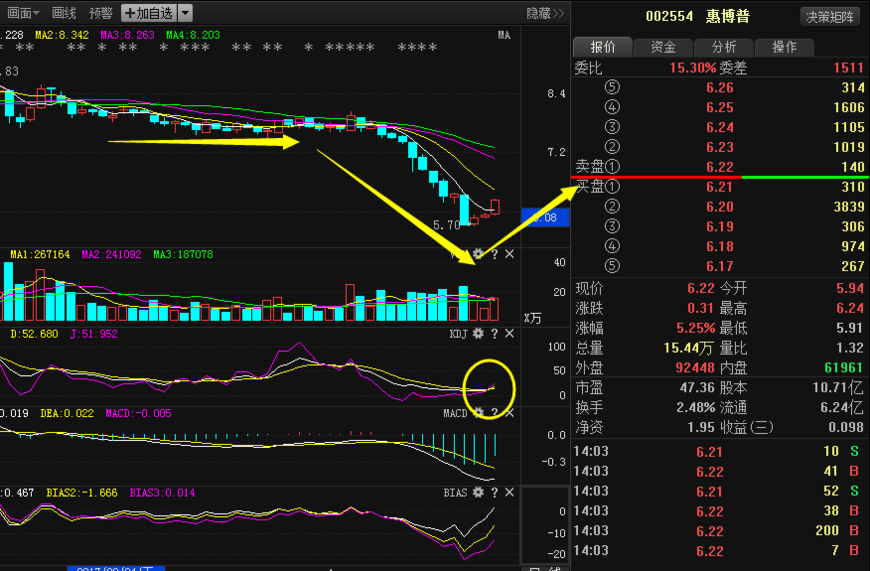Open the 画面 menu
Image resolution: width=870 pixels, height=571 pixels.
(23, 13)
